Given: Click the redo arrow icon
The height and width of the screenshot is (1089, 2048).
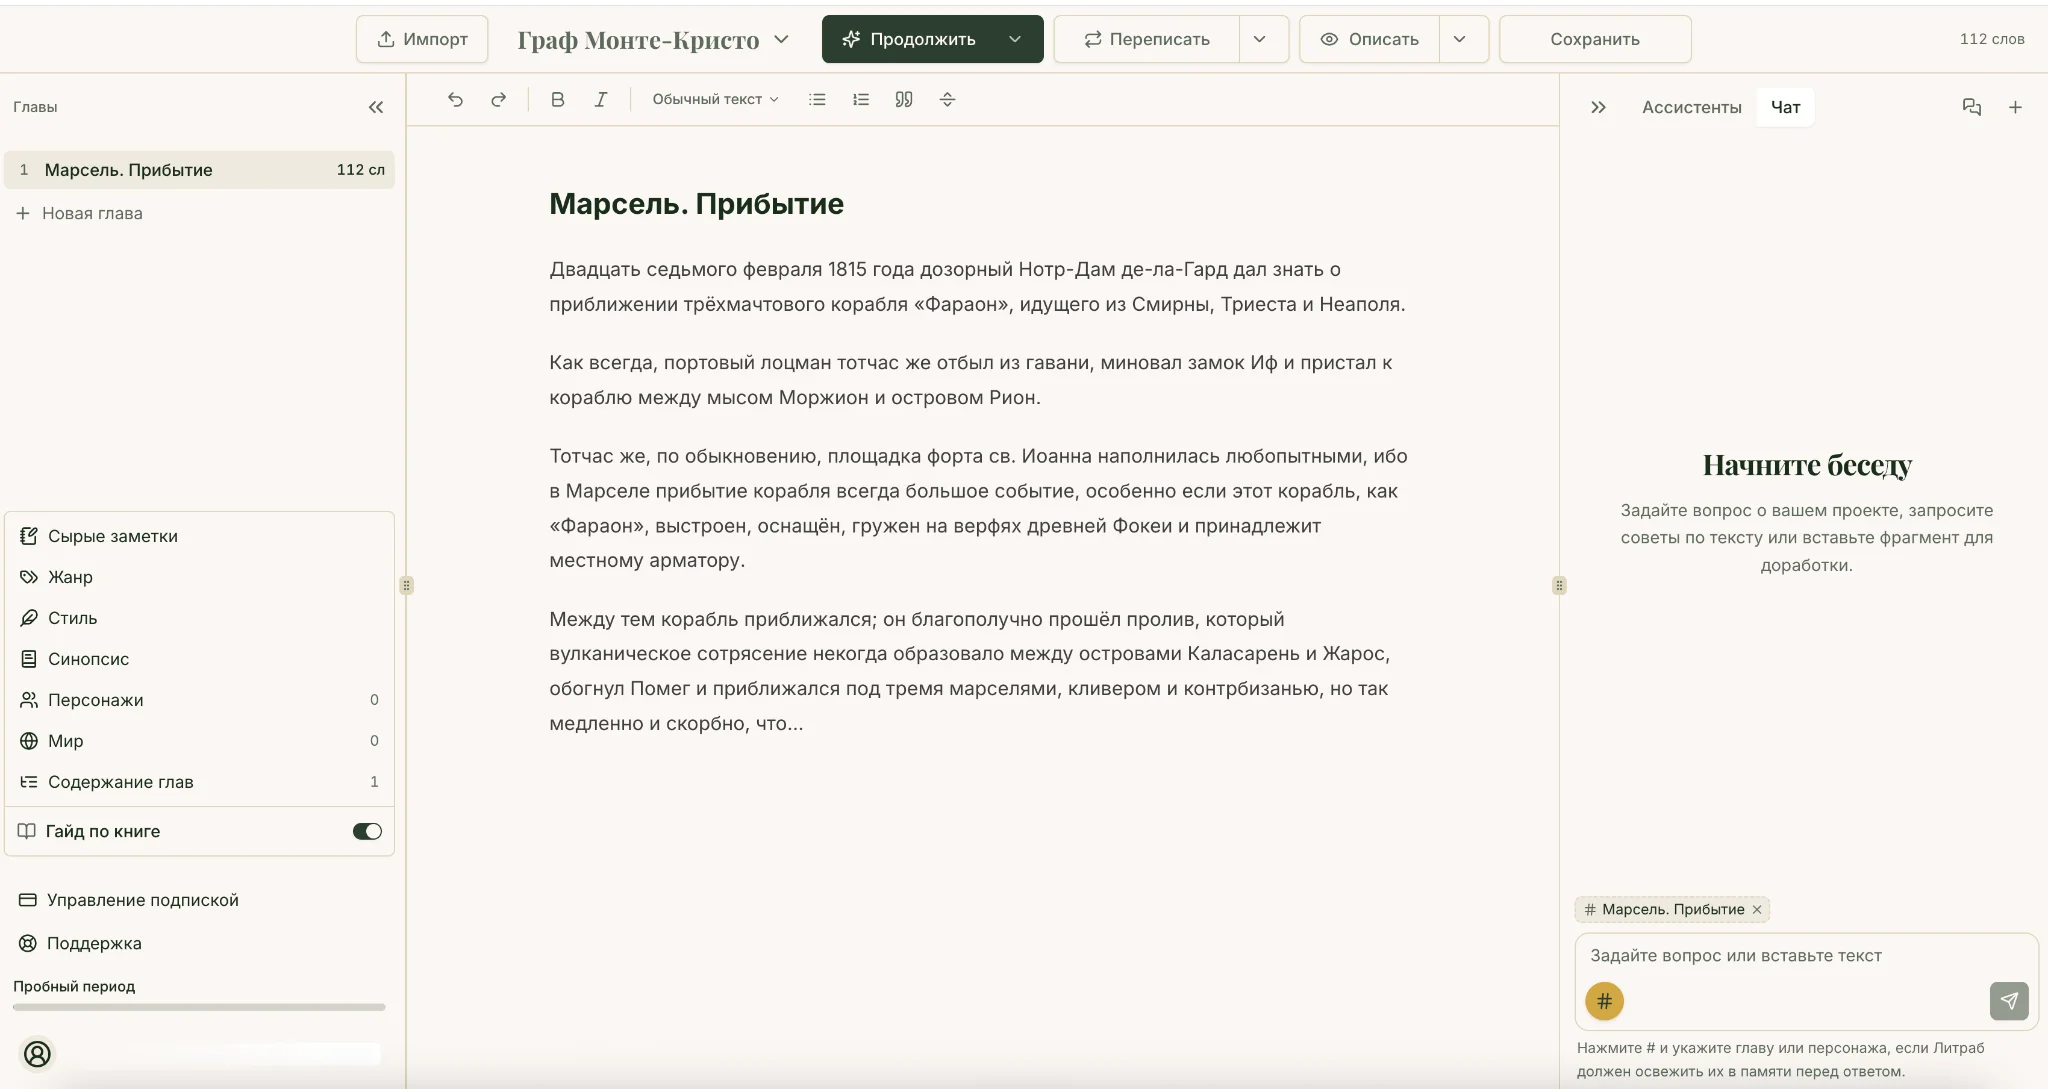Looking at the screenshot, I should point(498,99).
